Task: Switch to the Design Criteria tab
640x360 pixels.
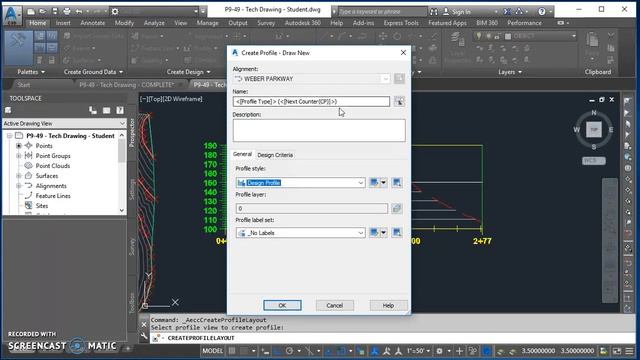Action: pyautogui.click(x=275, y=155)
